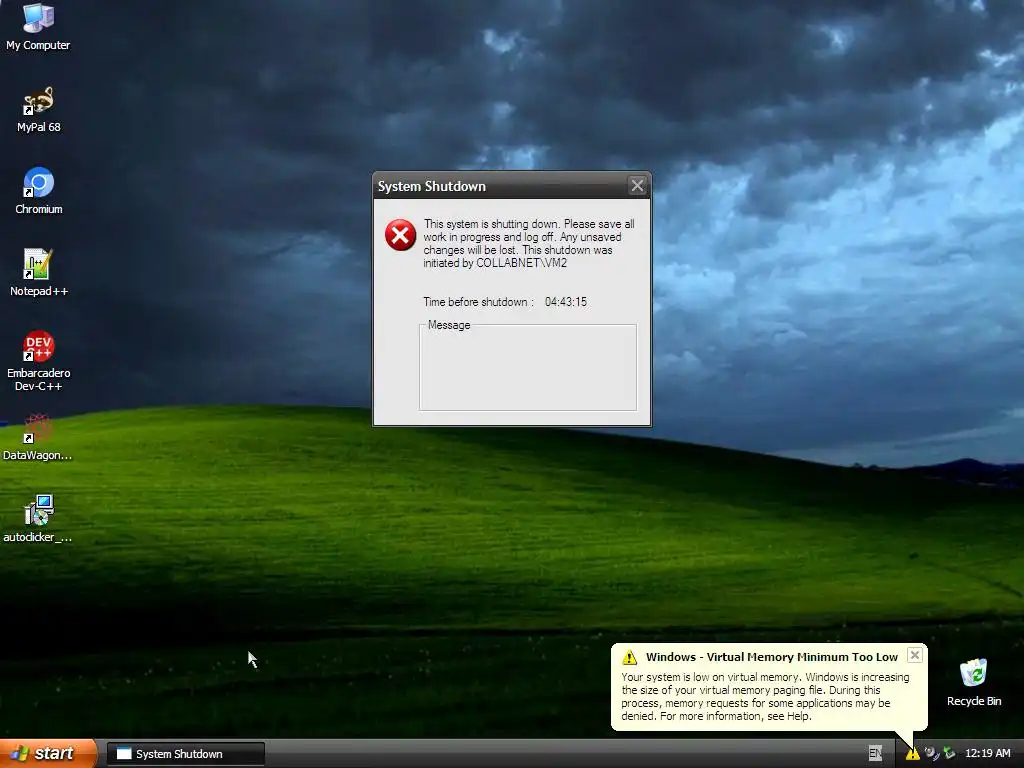
Task: Click the shutdown warning text mentioning COLLABNET\VM2
Action: tap(528, 244)
